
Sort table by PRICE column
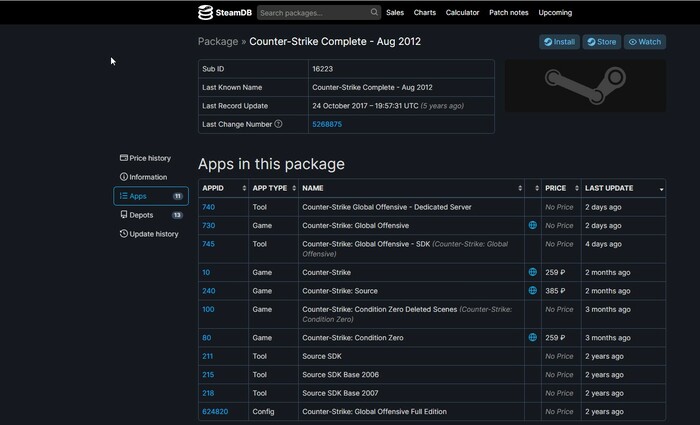561,188
